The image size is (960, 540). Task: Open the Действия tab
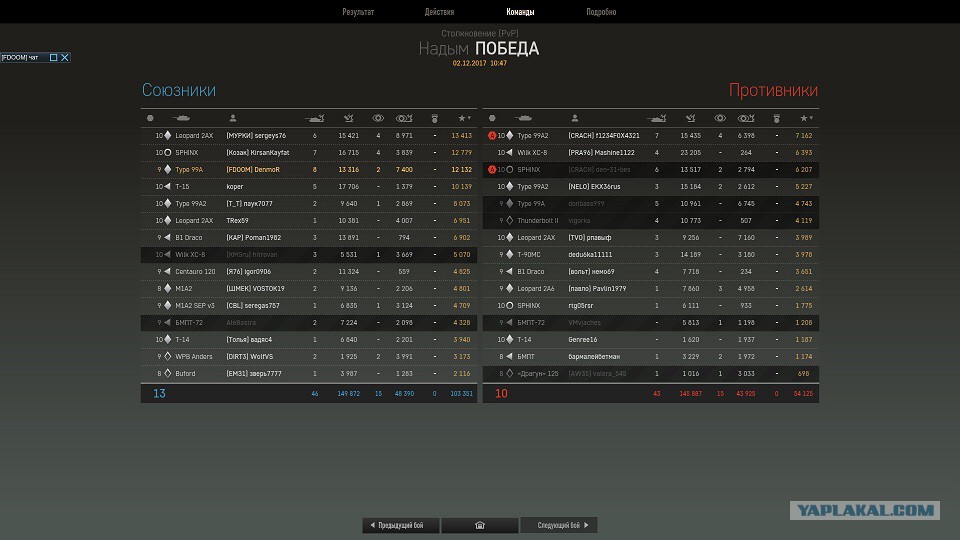tap(440, 12)
